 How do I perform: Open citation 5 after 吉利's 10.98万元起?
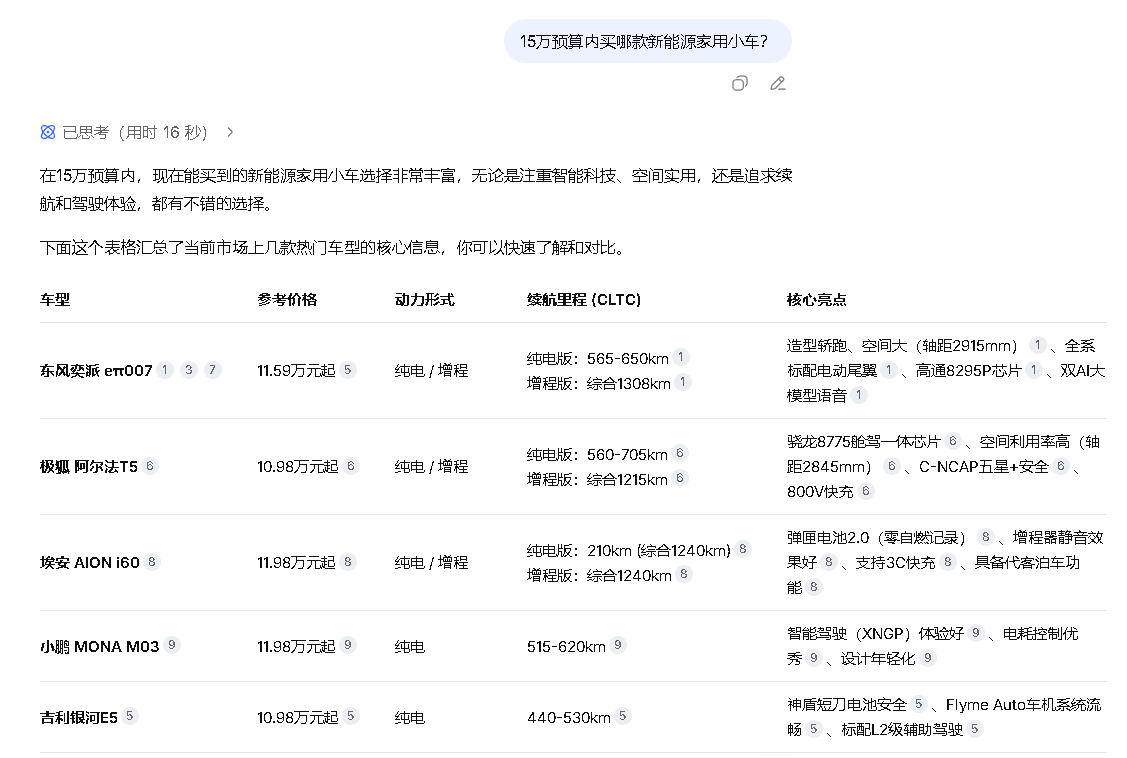click(x=351, y=716)
